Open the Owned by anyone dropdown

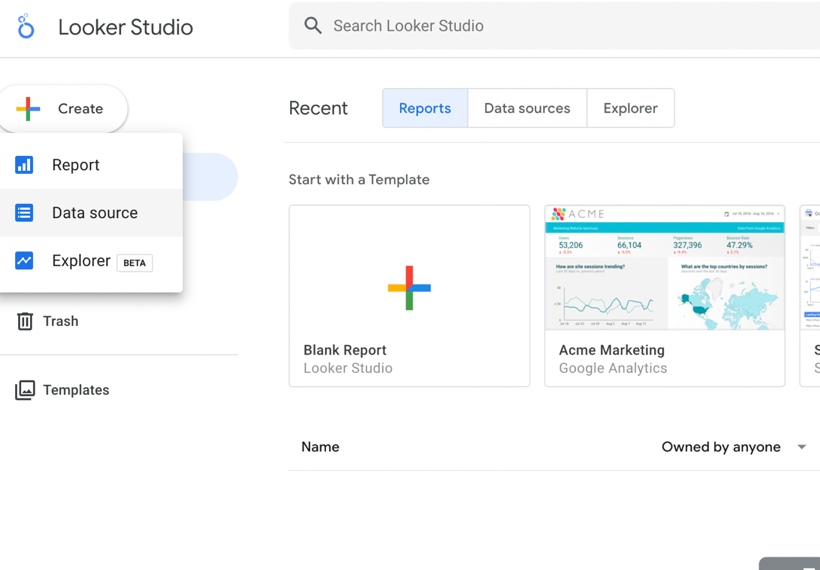721,447
